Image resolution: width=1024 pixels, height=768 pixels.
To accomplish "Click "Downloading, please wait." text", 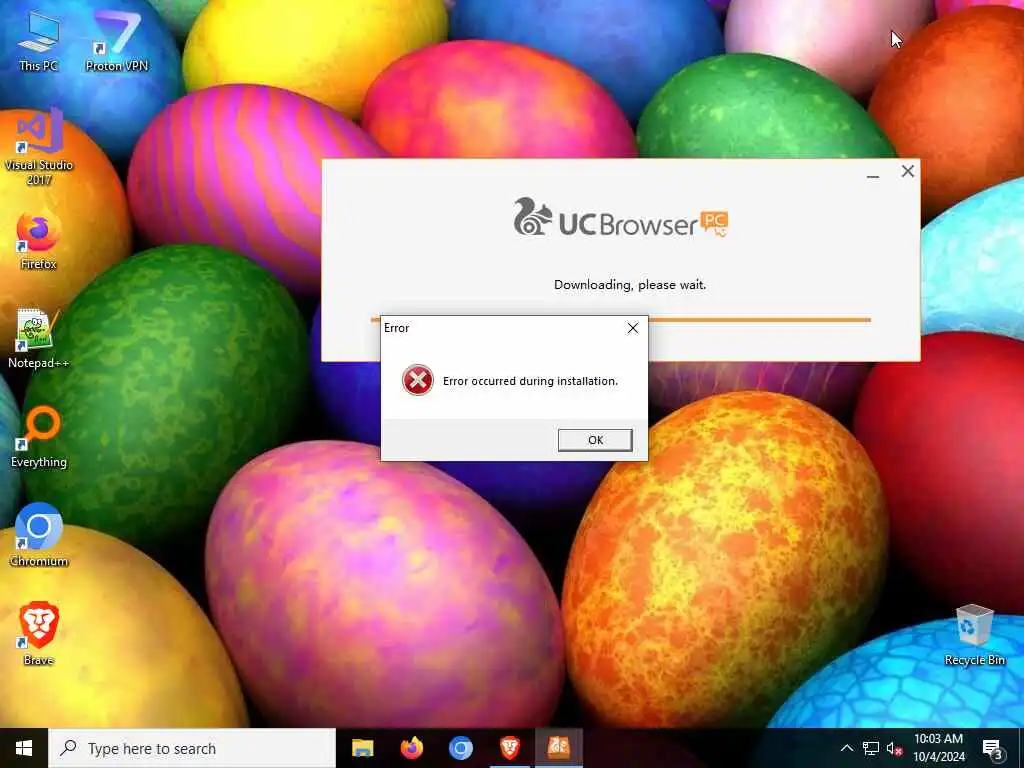I will [x=630, y=285].
